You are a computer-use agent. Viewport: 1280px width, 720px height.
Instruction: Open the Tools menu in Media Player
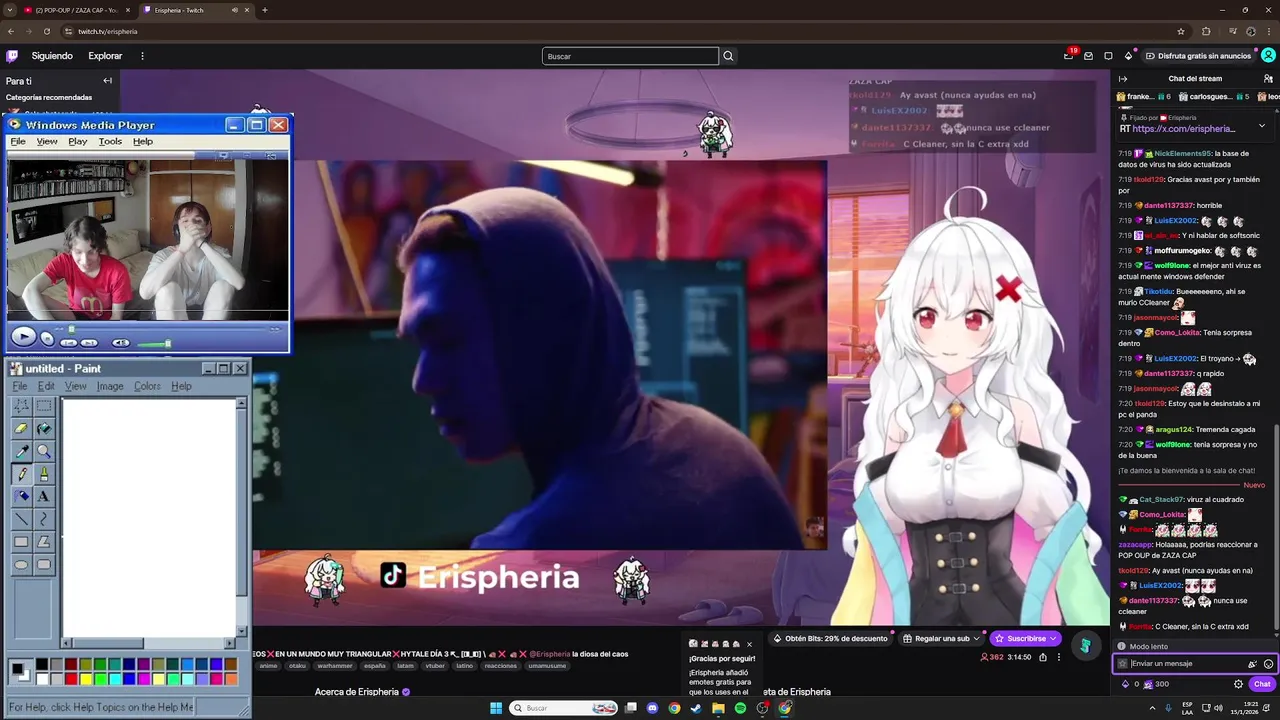tap(110, 141)
